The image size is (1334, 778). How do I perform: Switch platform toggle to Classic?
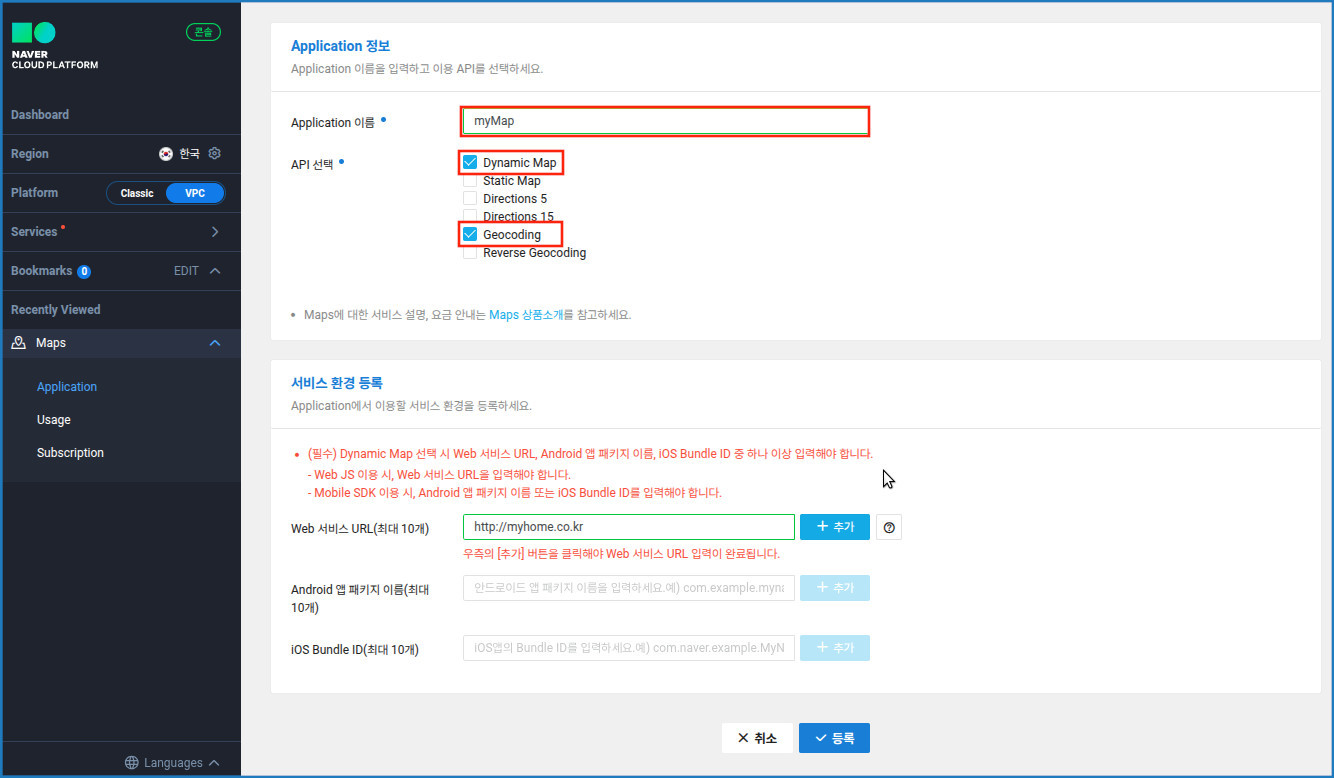pos(137,193)
